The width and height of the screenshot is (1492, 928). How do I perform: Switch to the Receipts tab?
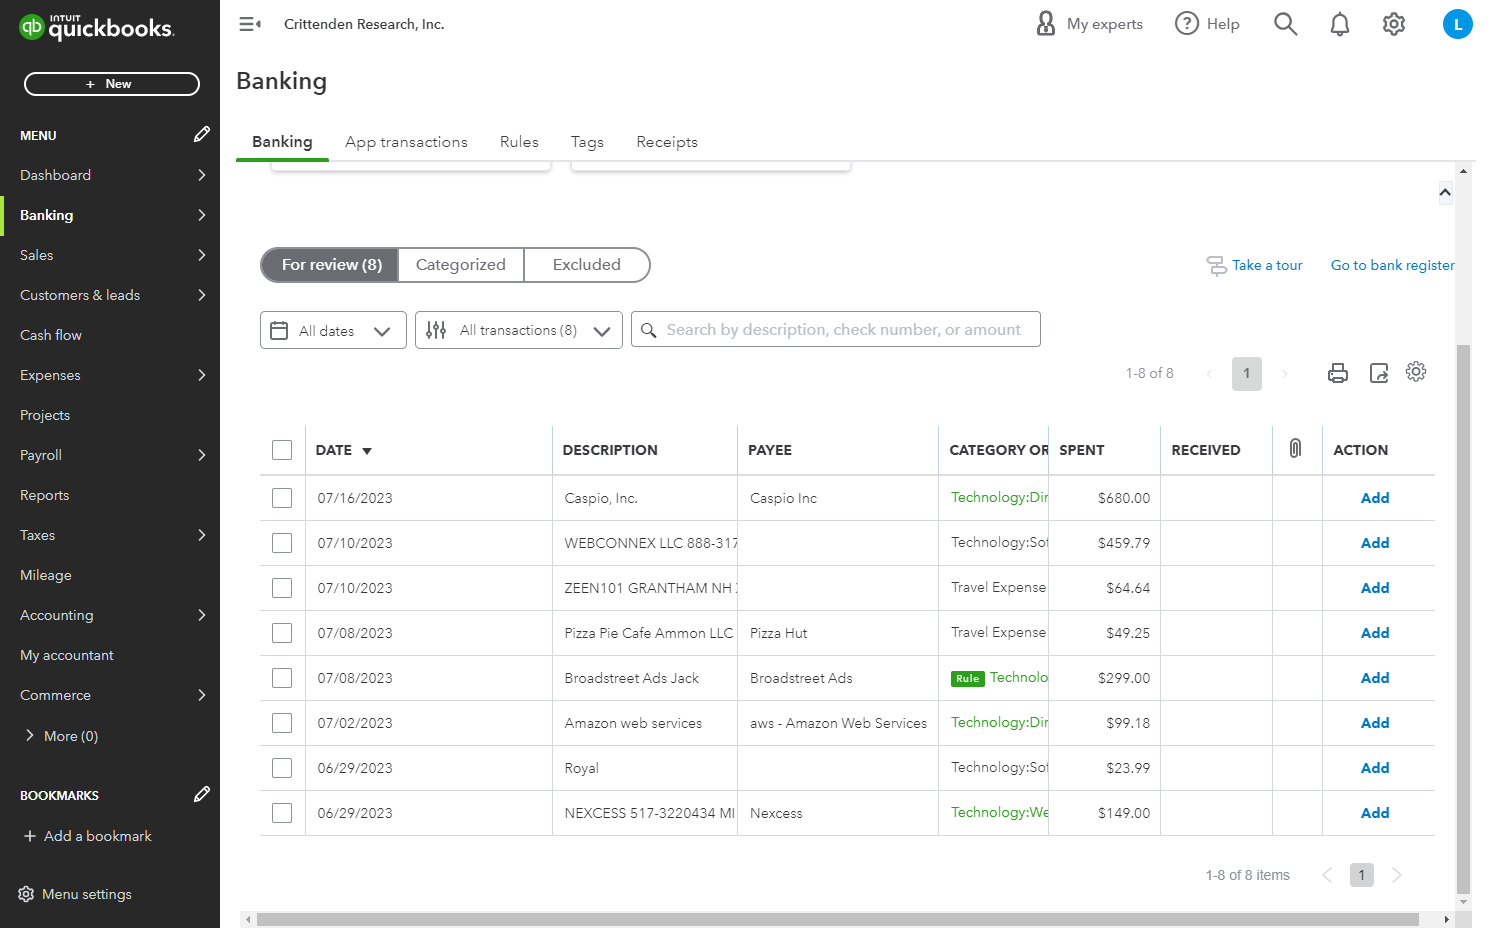[x=667, y=142]
